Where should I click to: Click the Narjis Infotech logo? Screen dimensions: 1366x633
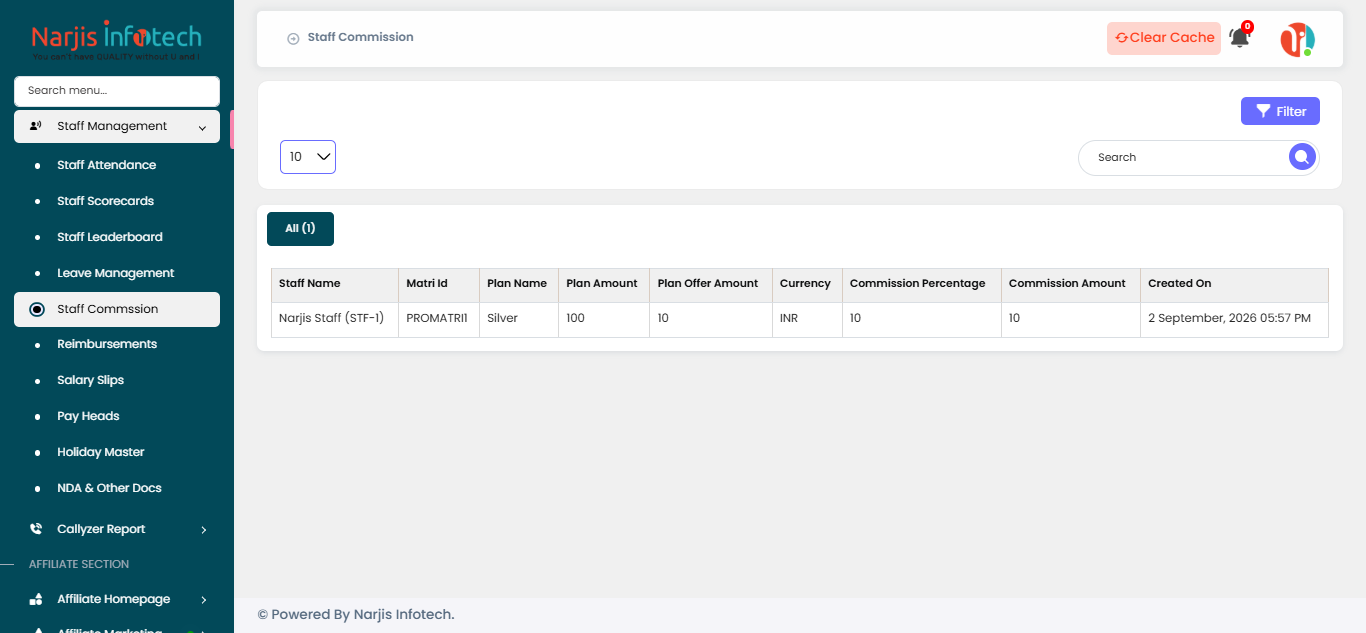click(116, 42)
